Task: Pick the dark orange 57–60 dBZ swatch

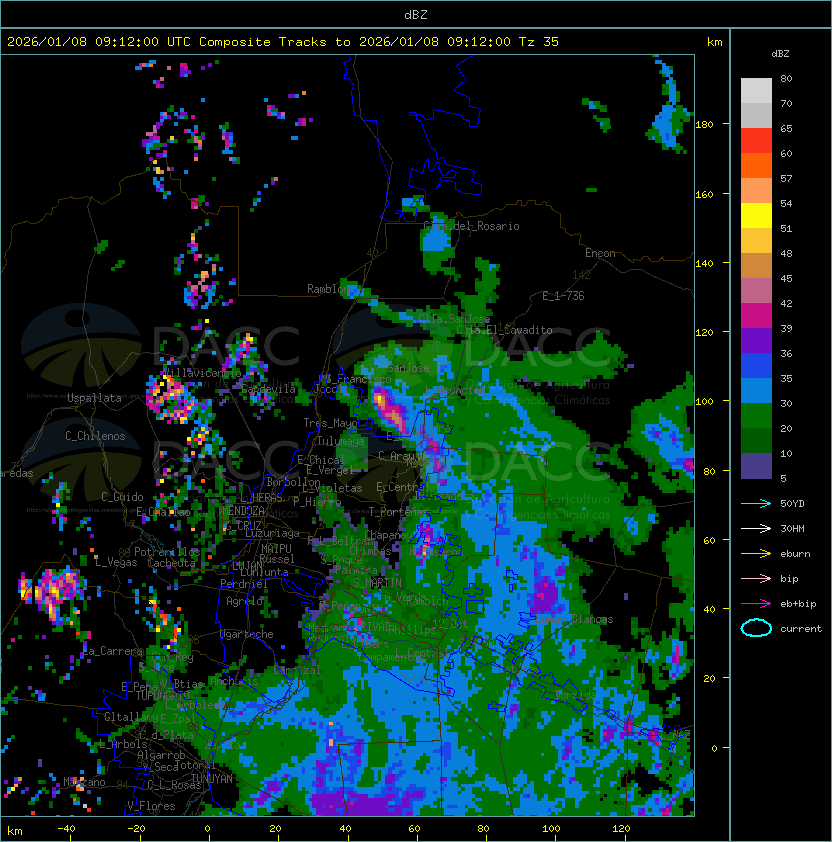Action: coord(756,165)
